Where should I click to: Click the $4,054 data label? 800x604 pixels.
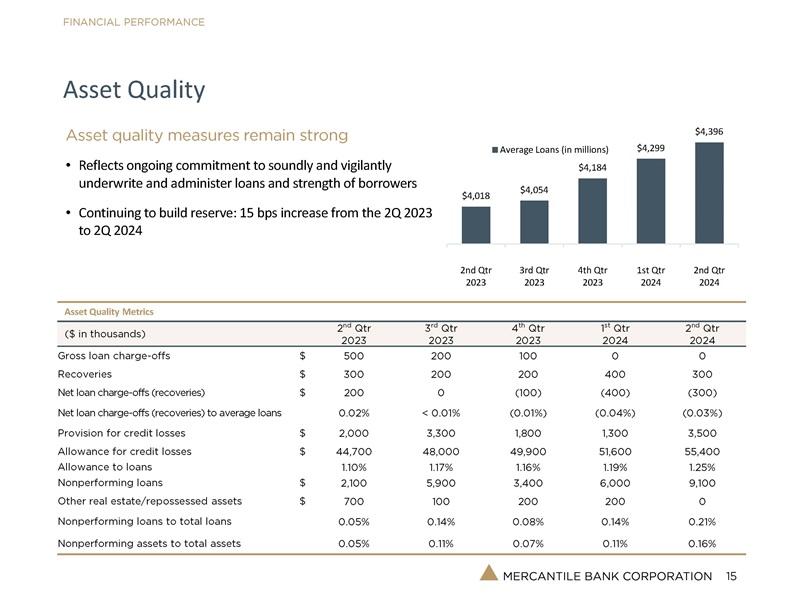click(534, 190)
